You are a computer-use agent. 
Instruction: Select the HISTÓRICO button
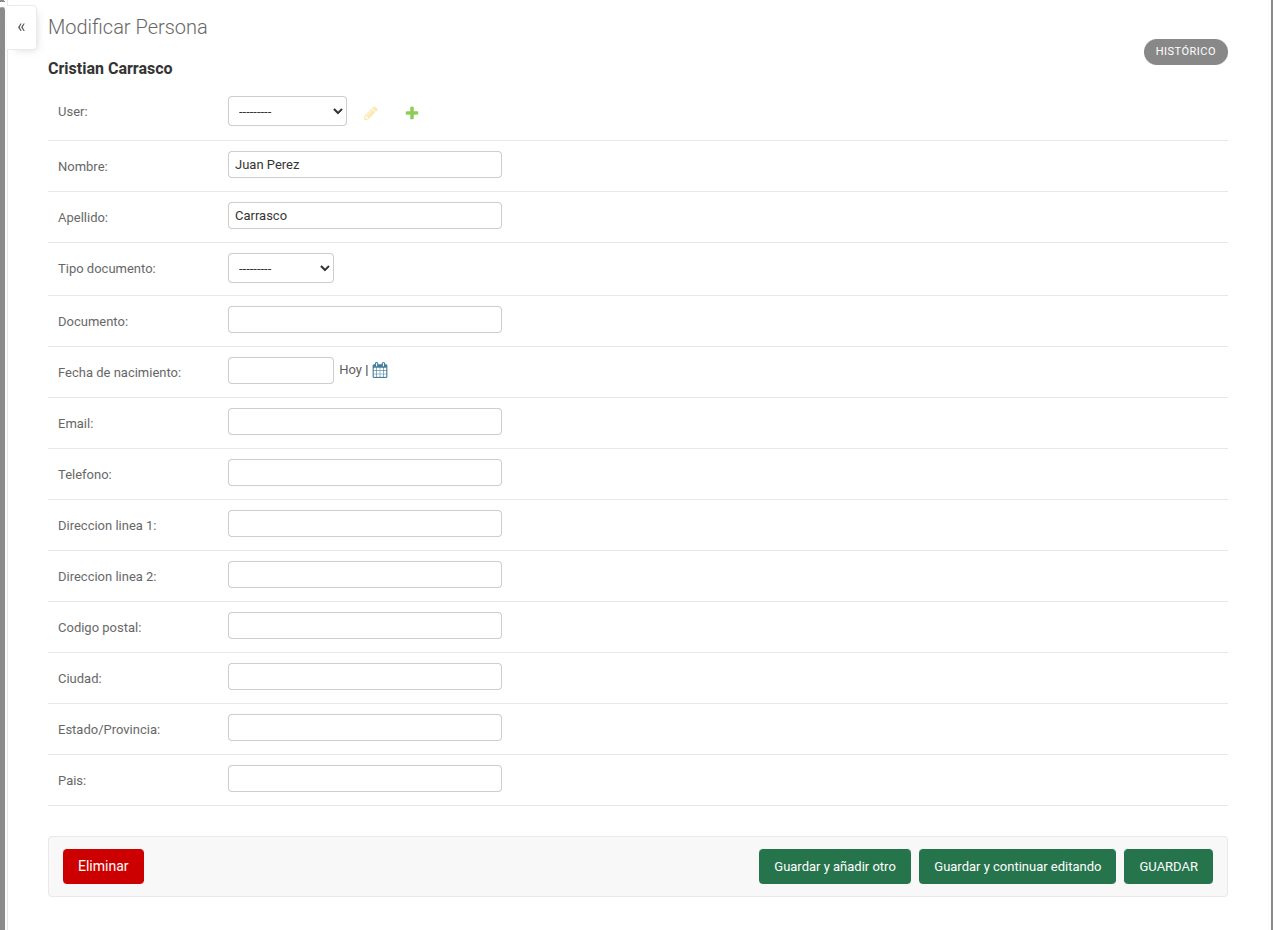pyautogui.click(x=1185, y=51)
